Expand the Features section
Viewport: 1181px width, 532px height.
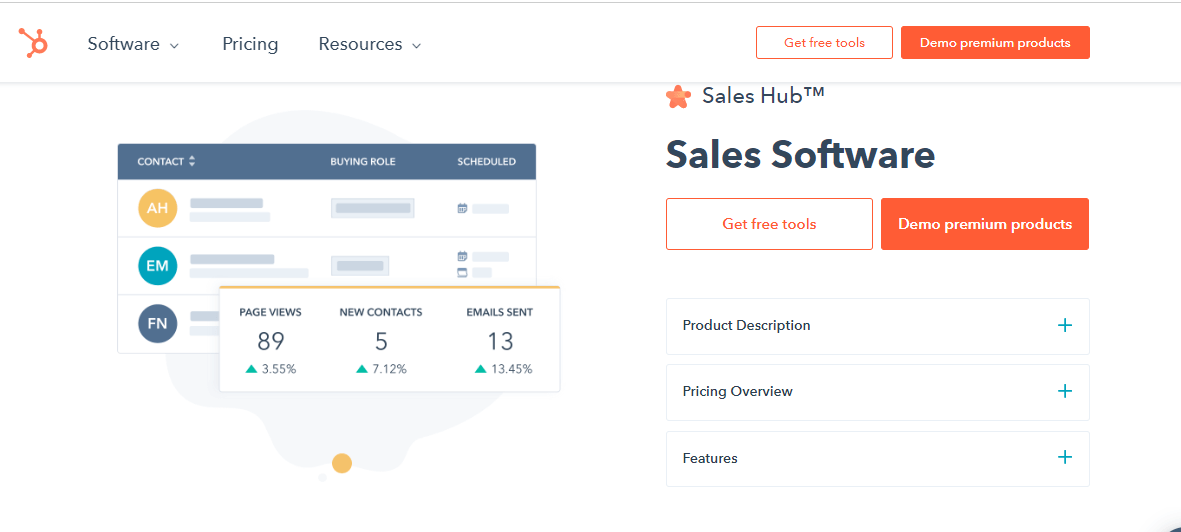(x=877, y=458)
